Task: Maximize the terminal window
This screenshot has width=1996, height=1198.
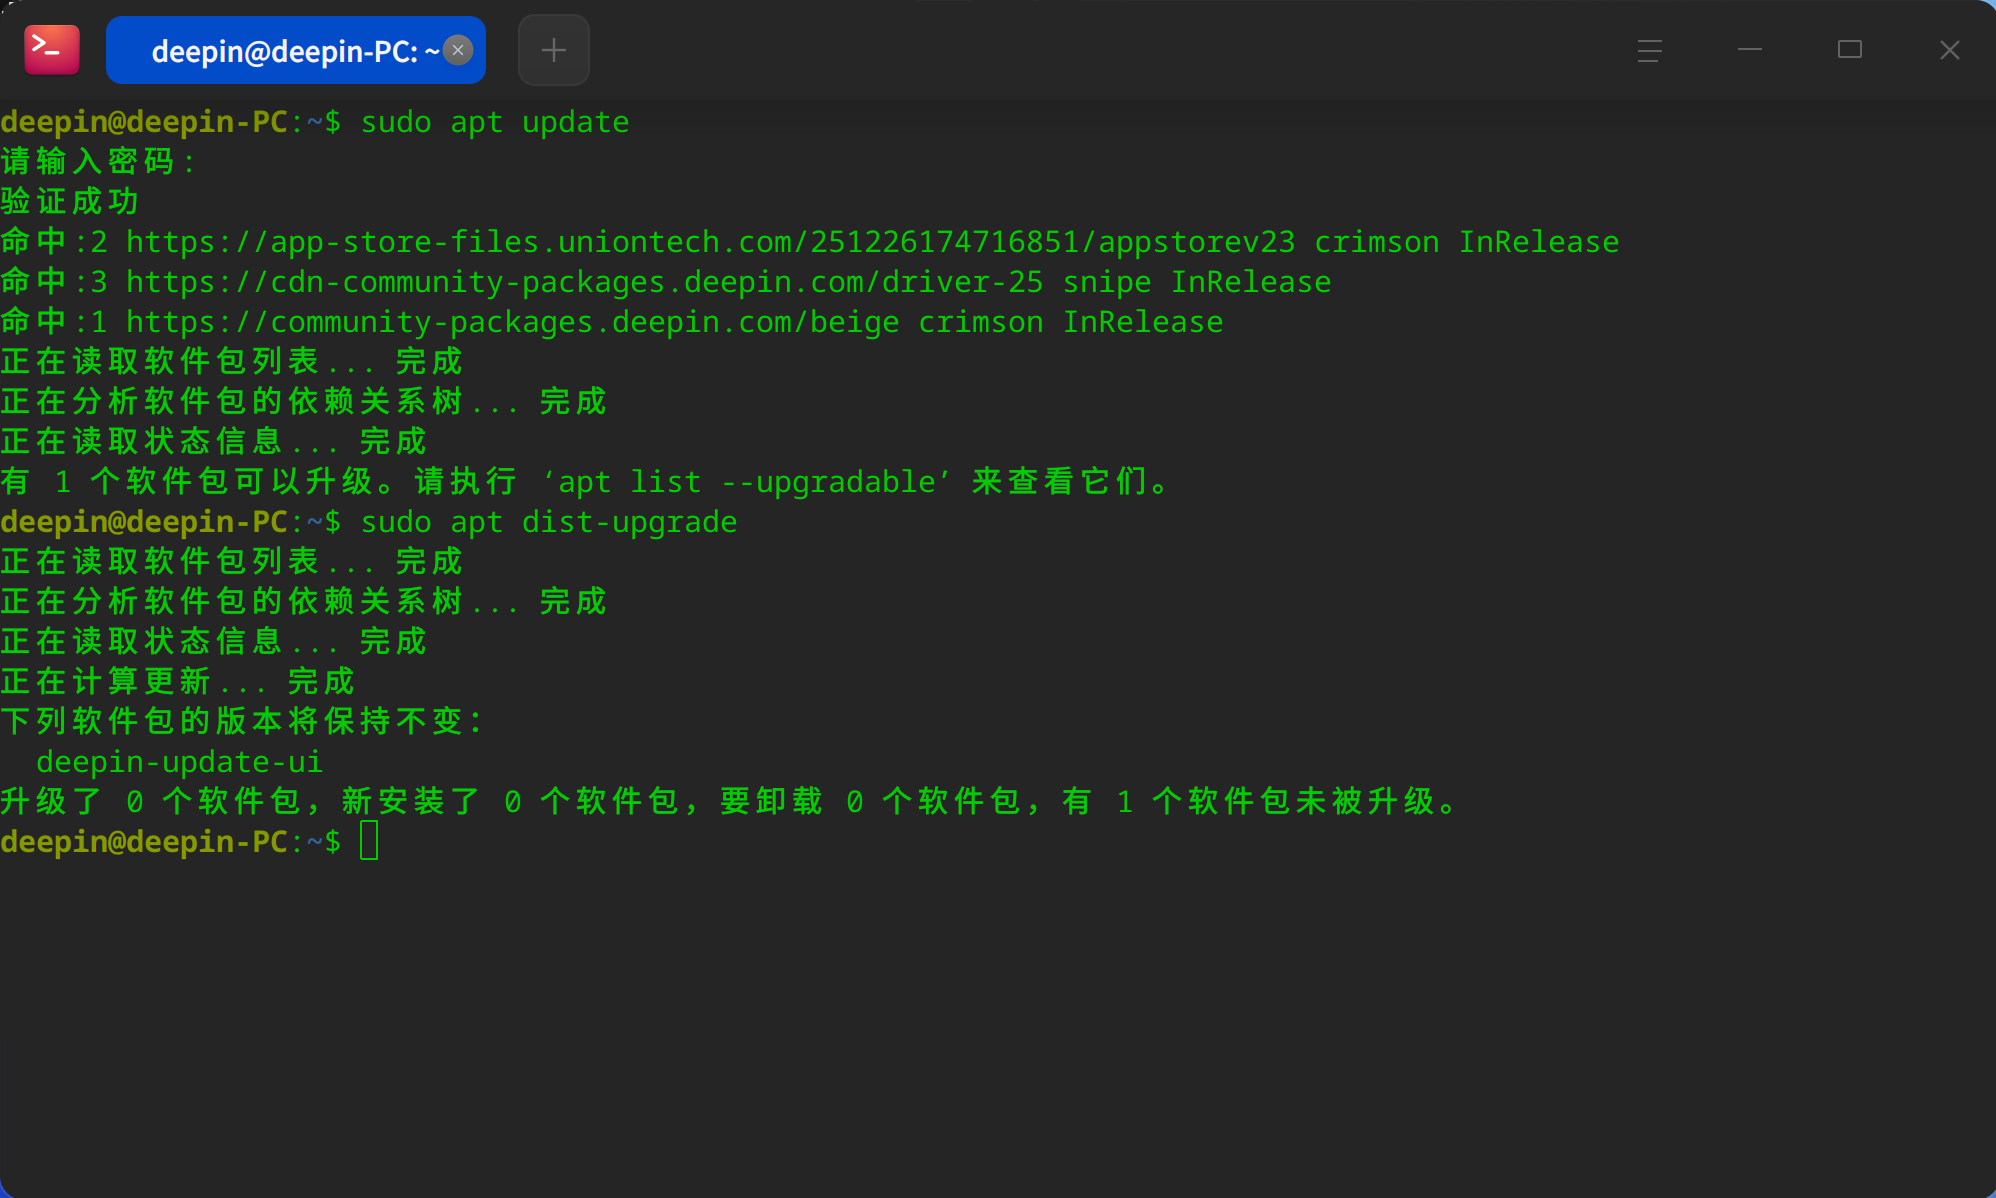Action: pyautogui.click(x=1850, y=50)
